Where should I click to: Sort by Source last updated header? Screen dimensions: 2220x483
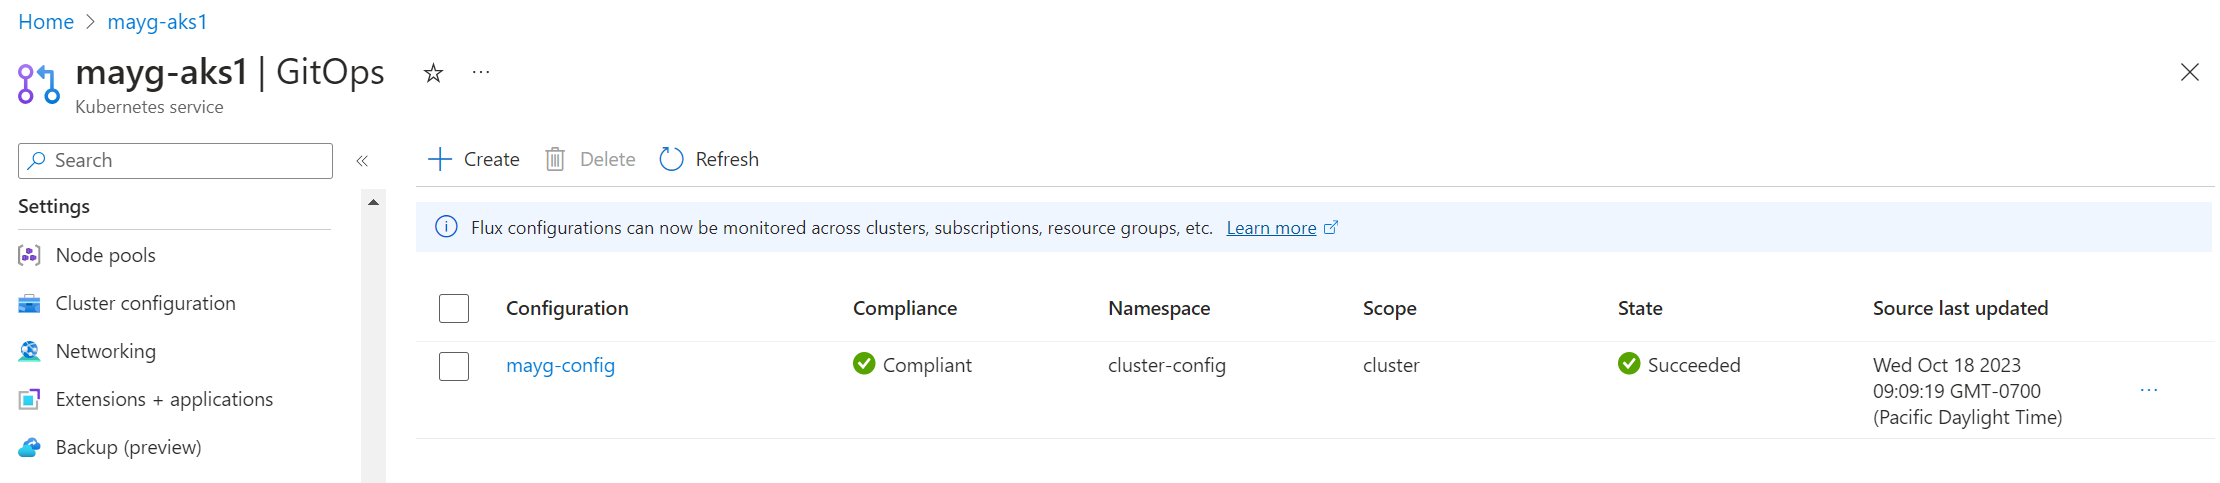coord(1960,308)
